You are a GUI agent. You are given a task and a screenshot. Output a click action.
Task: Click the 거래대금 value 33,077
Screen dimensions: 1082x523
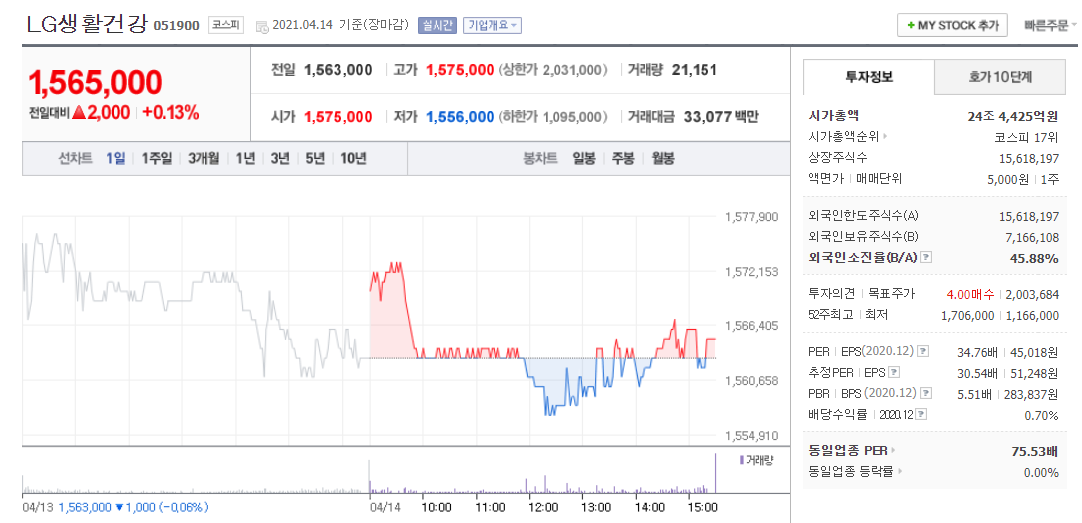(x=707, y=117)
